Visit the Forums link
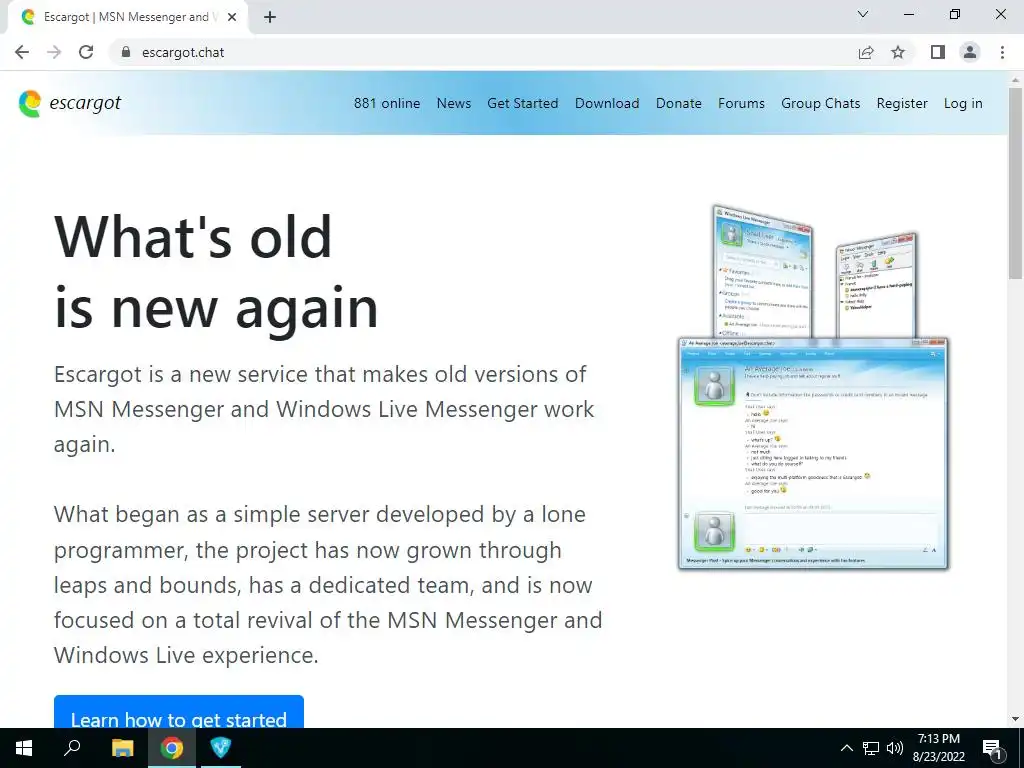 point(741,103)
